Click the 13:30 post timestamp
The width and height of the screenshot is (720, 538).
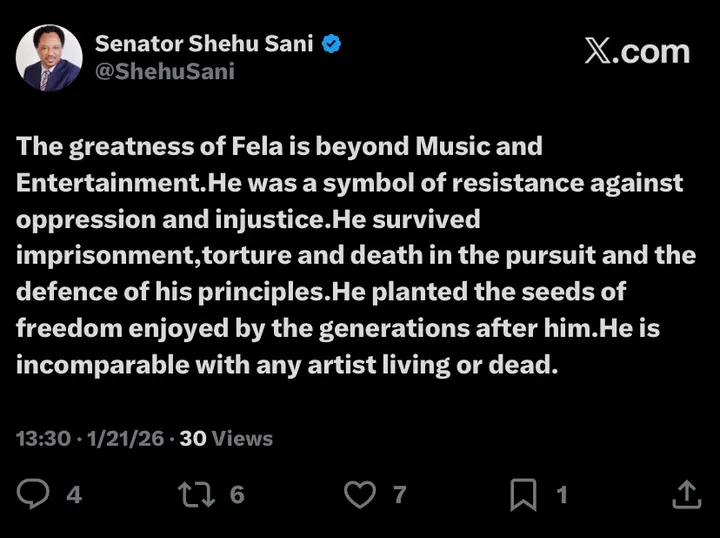tap(43, 438)
